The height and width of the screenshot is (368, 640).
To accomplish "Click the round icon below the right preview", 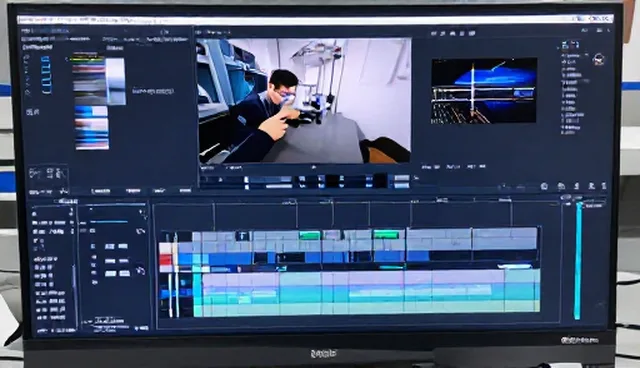I will pyautogui.click(x=544, y=186).
